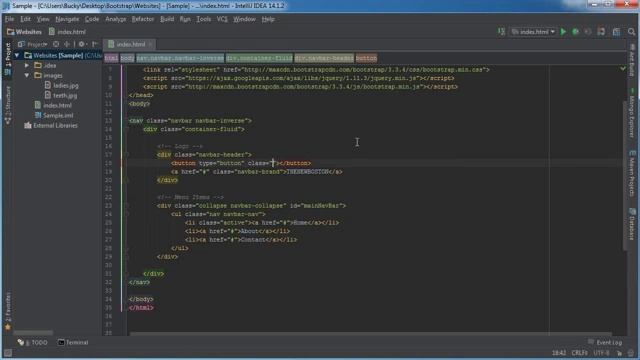The height and width of the screenshot is (360, 640).
Task: Click the greyed-out coverage run icon
Action: [x=588, y=32]
